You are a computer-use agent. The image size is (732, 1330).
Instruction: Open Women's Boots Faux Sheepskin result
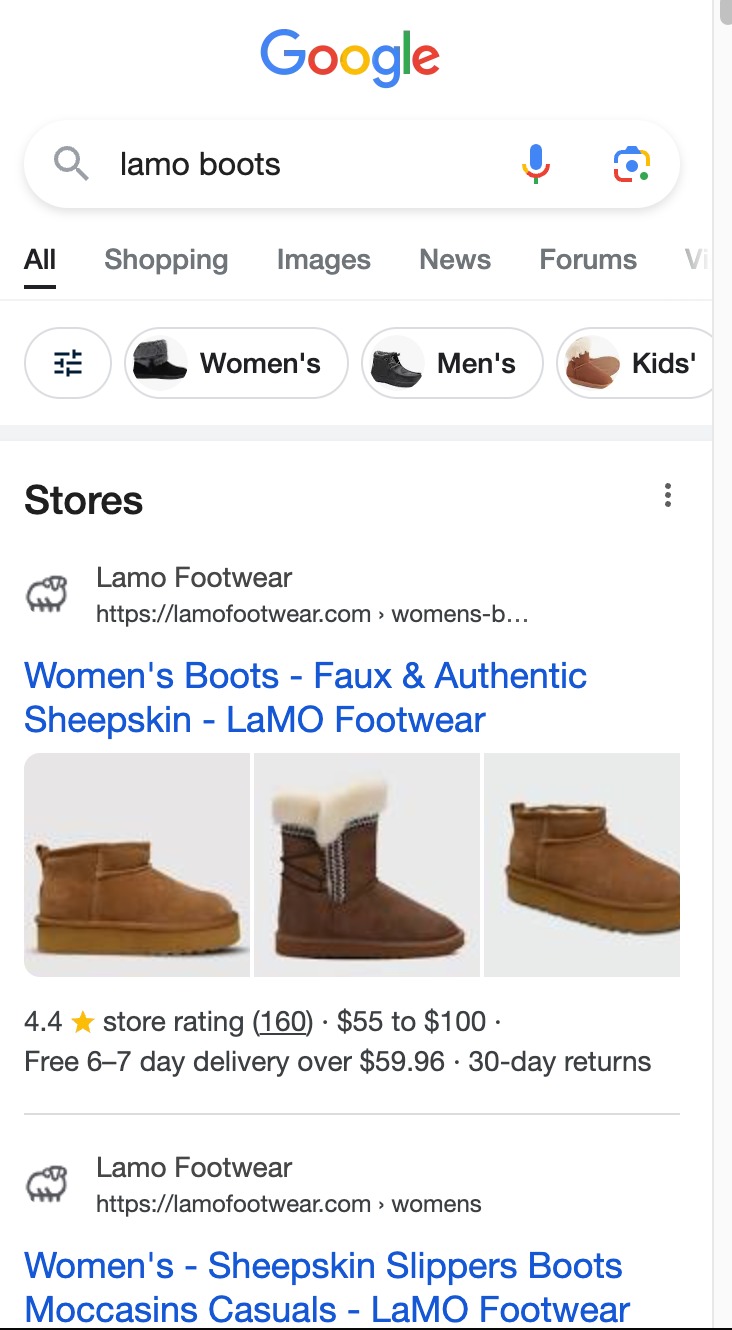tap(306, 697)
